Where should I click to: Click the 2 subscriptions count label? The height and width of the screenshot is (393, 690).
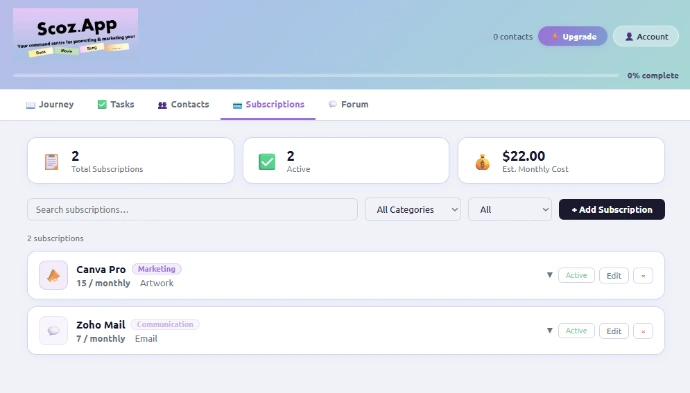tap(55, 238)
